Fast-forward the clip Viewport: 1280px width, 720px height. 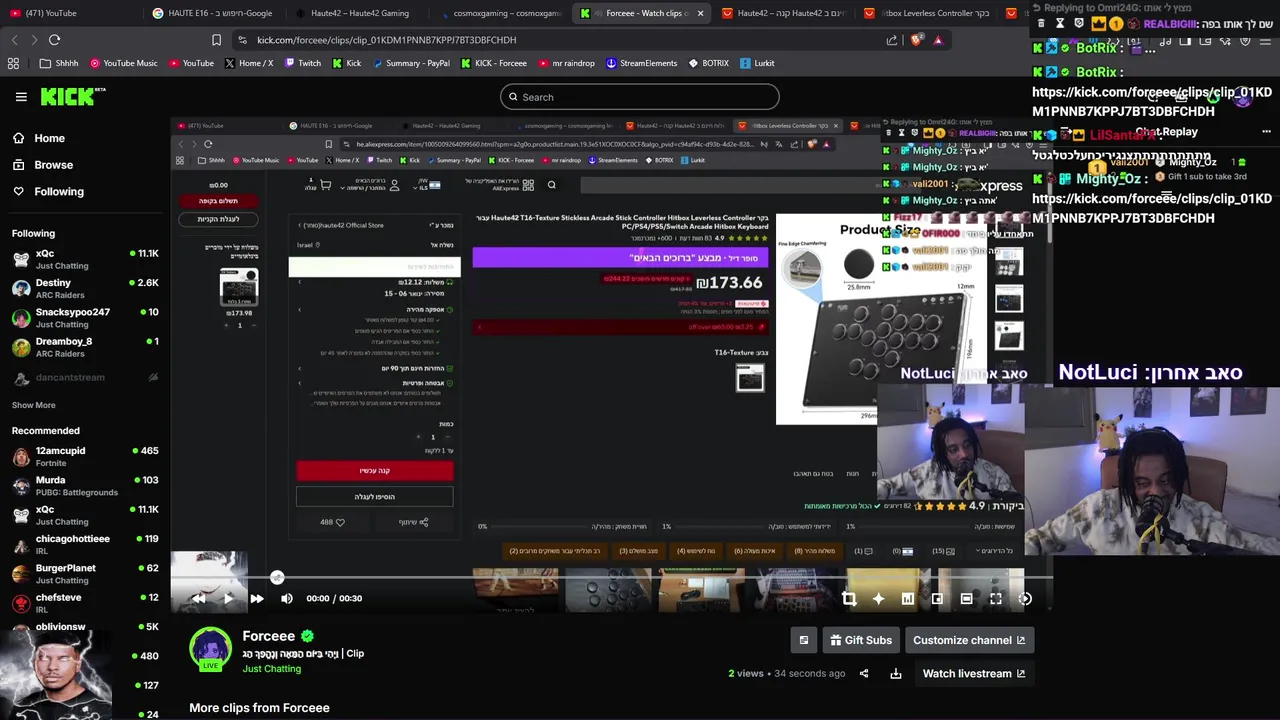tap(257, 598)
